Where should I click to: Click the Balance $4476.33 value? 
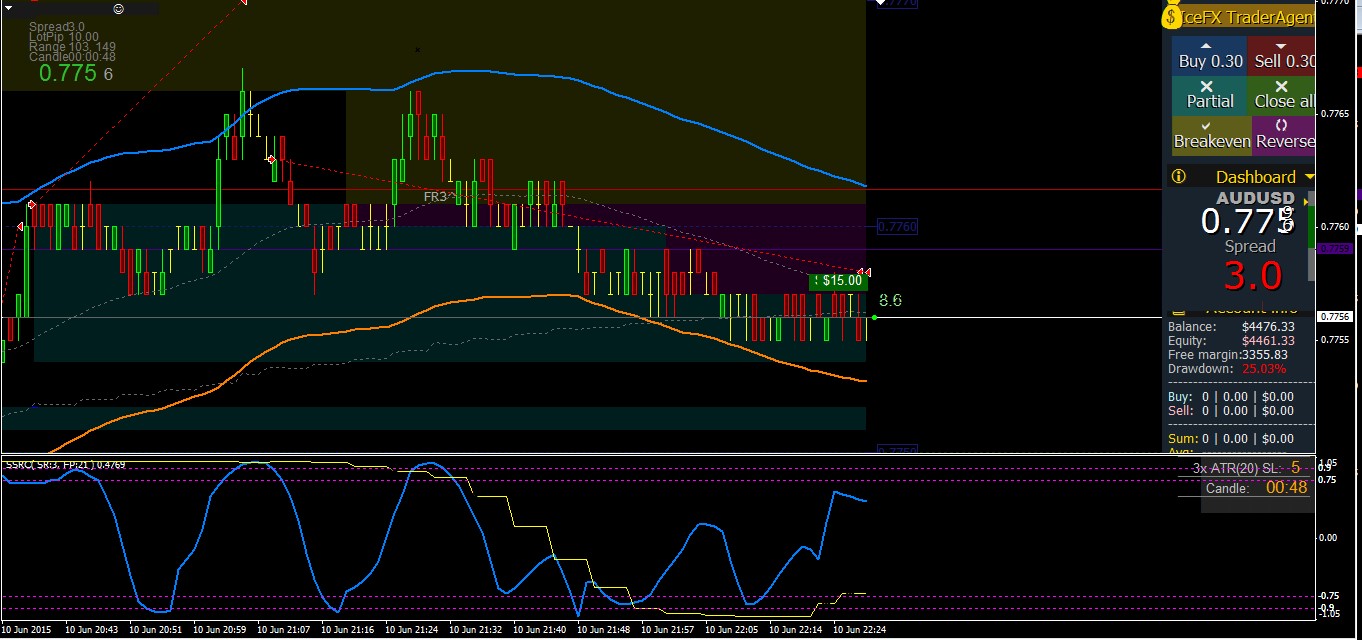tap(1268, 327)
